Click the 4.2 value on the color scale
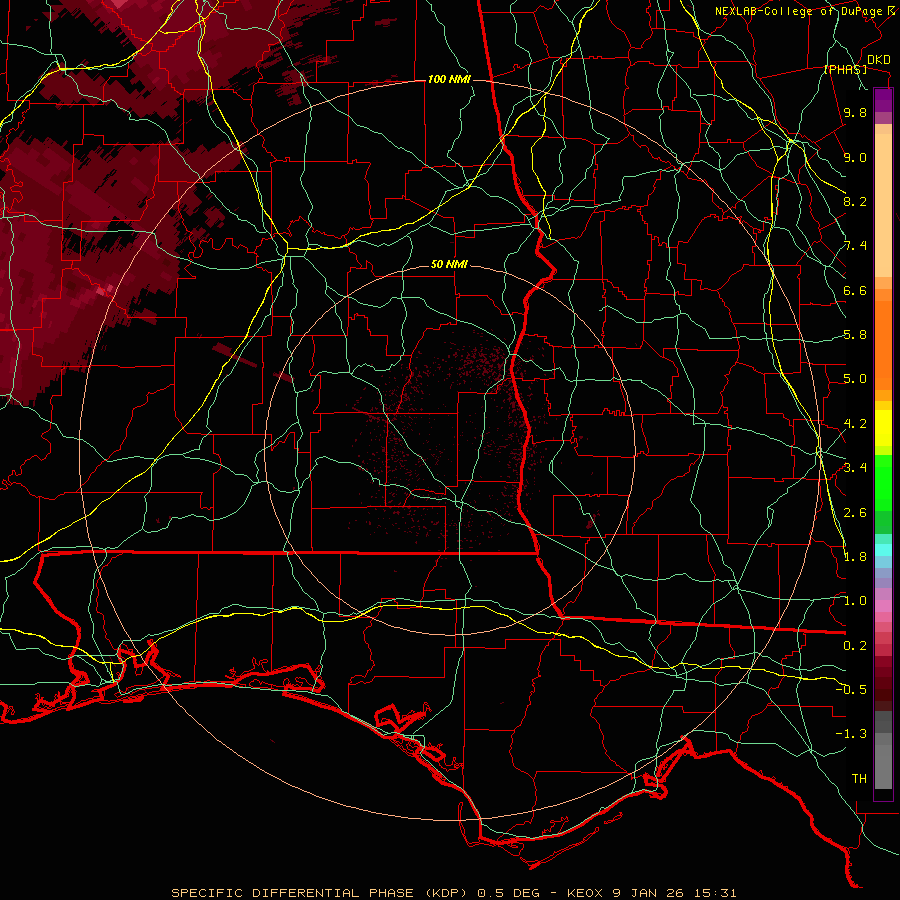Screen dimensions: 900x900 tap(855, 424)
